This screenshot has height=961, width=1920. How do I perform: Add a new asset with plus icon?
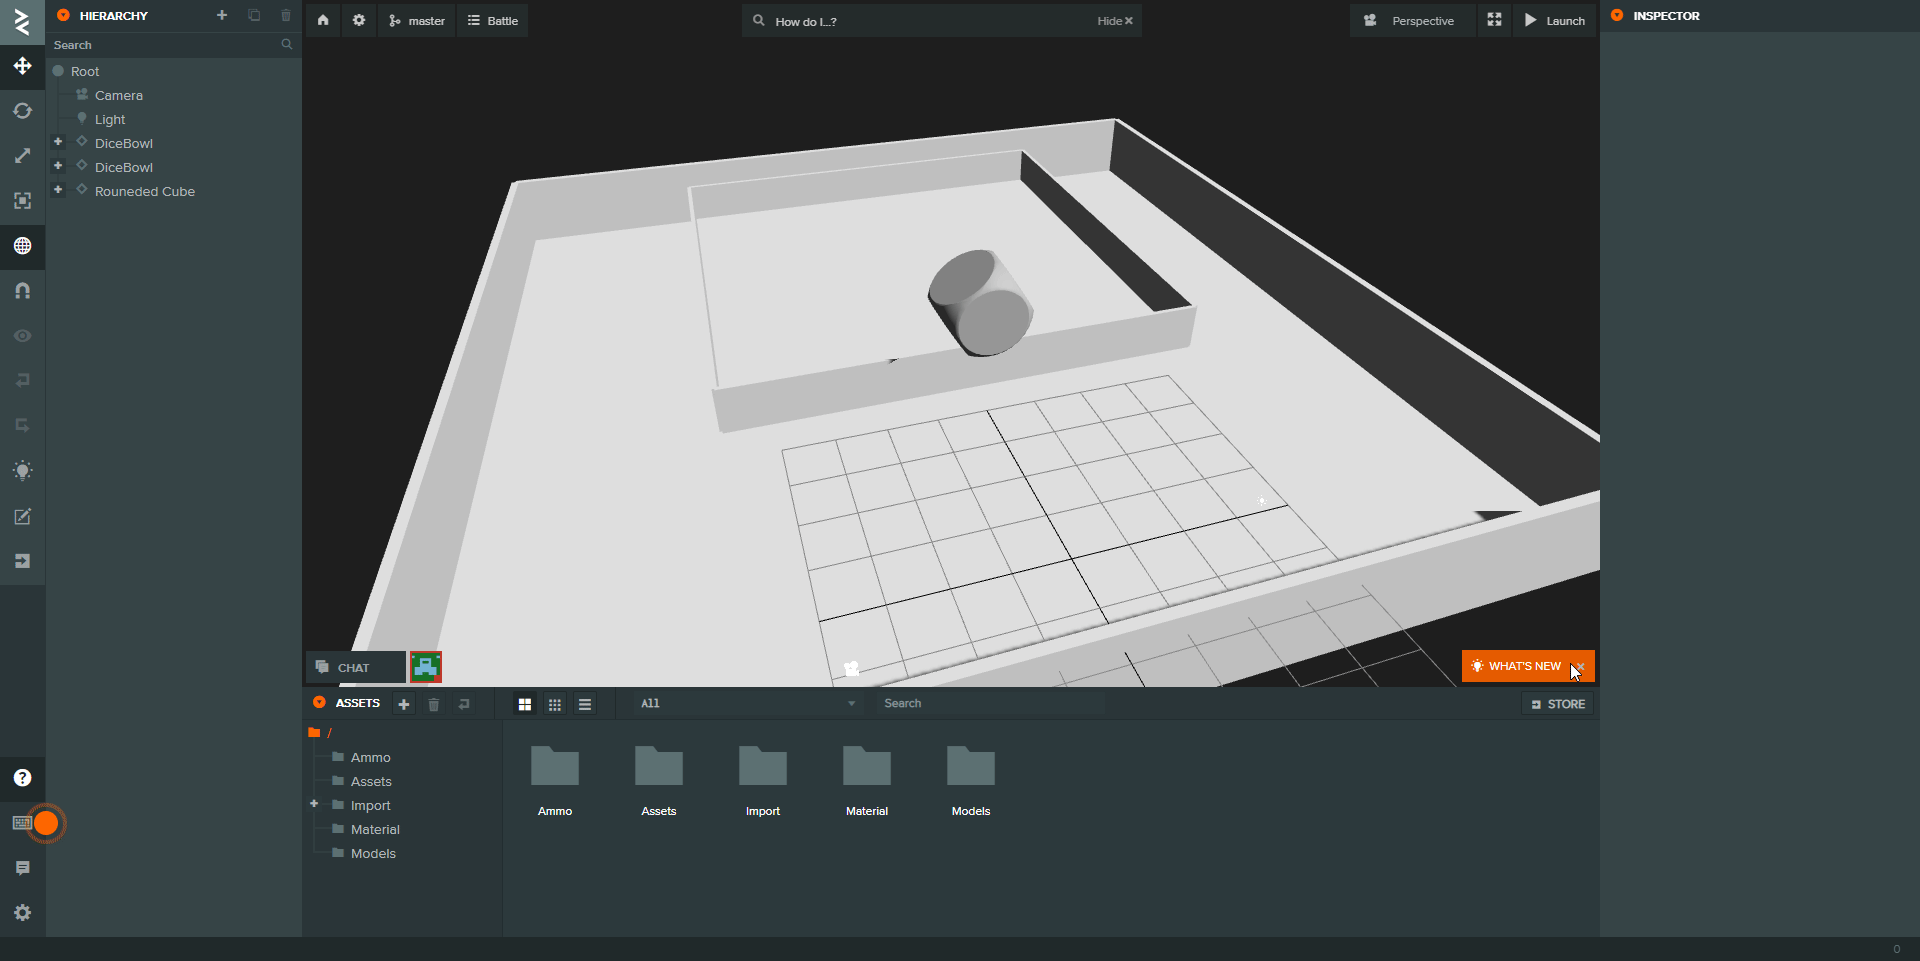pyautogui.click(x=404, y=704)
